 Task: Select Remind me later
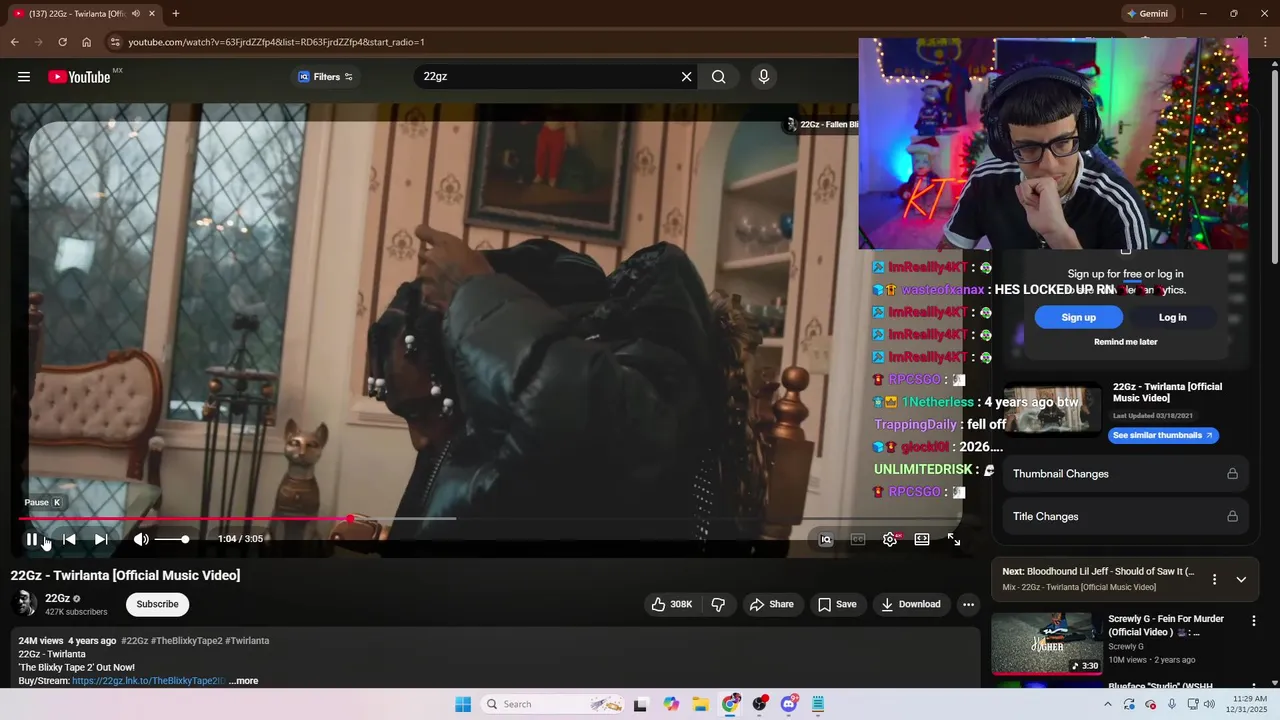(1126, 342)
